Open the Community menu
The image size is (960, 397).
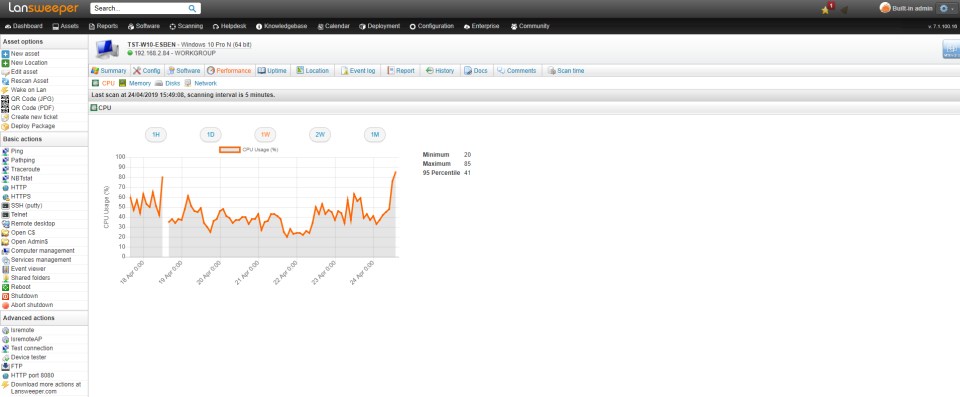click(530, 26)
